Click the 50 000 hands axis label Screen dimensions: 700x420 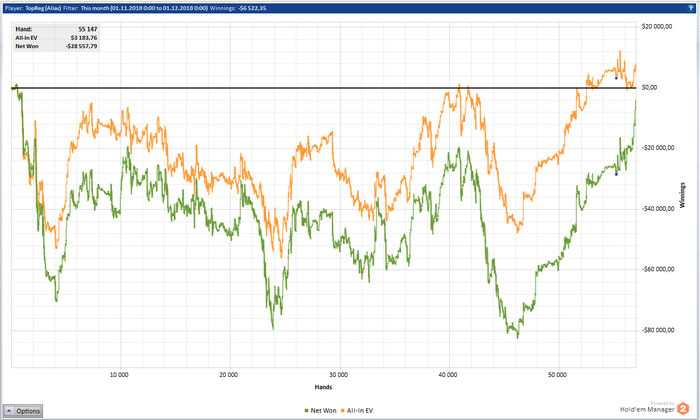click(557, 375)
